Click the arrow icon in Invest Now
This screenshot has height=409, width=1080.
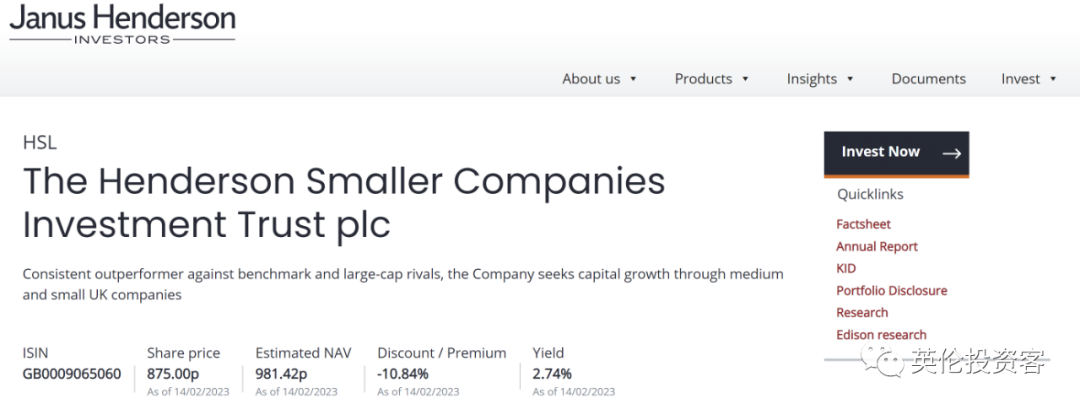click(951, 153)
